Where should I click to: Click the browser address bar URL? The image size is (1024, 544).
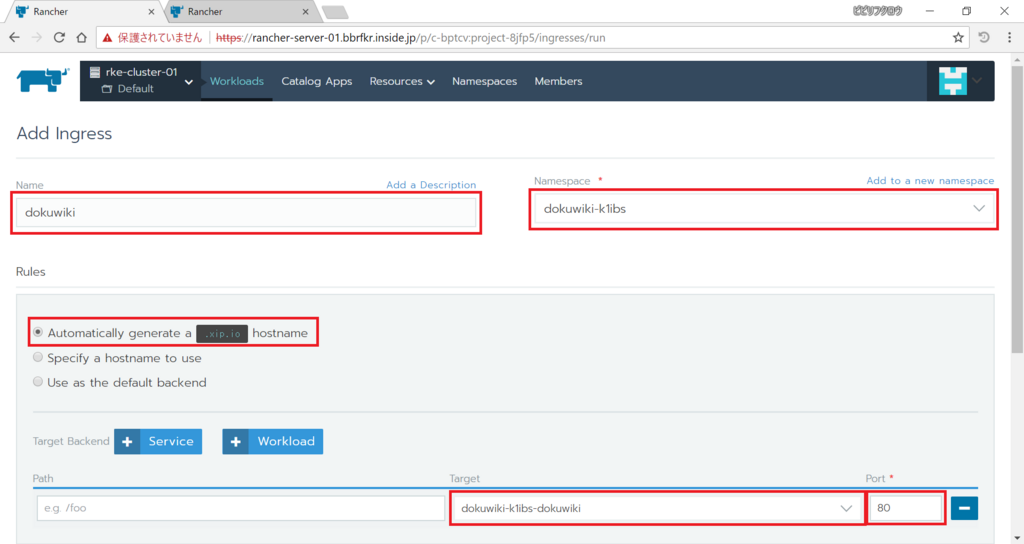410,38
